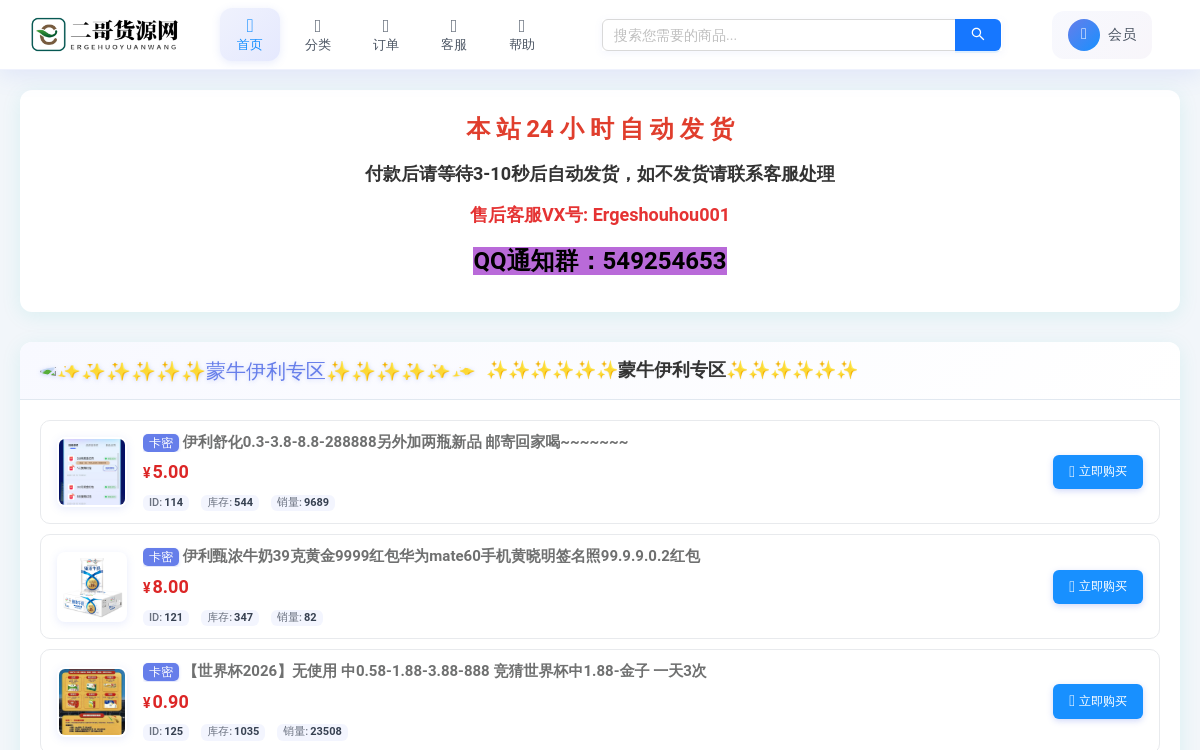Screen dimensions: 1200x750
Task: Click the member avatar icon
Action: pos(1084,35)
